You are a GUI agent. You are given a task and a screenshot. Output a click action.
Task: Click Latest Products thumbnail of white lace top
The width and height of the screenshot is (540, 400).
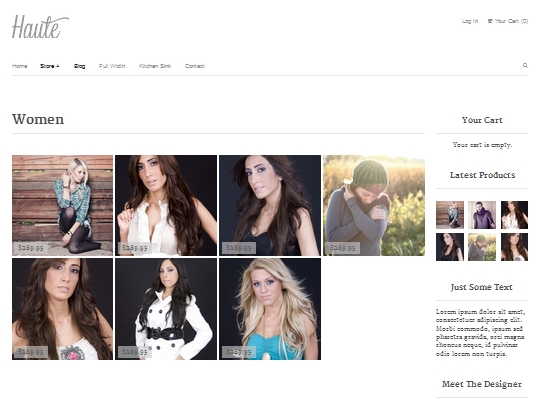pyautogui.click(x=514, y=215)
